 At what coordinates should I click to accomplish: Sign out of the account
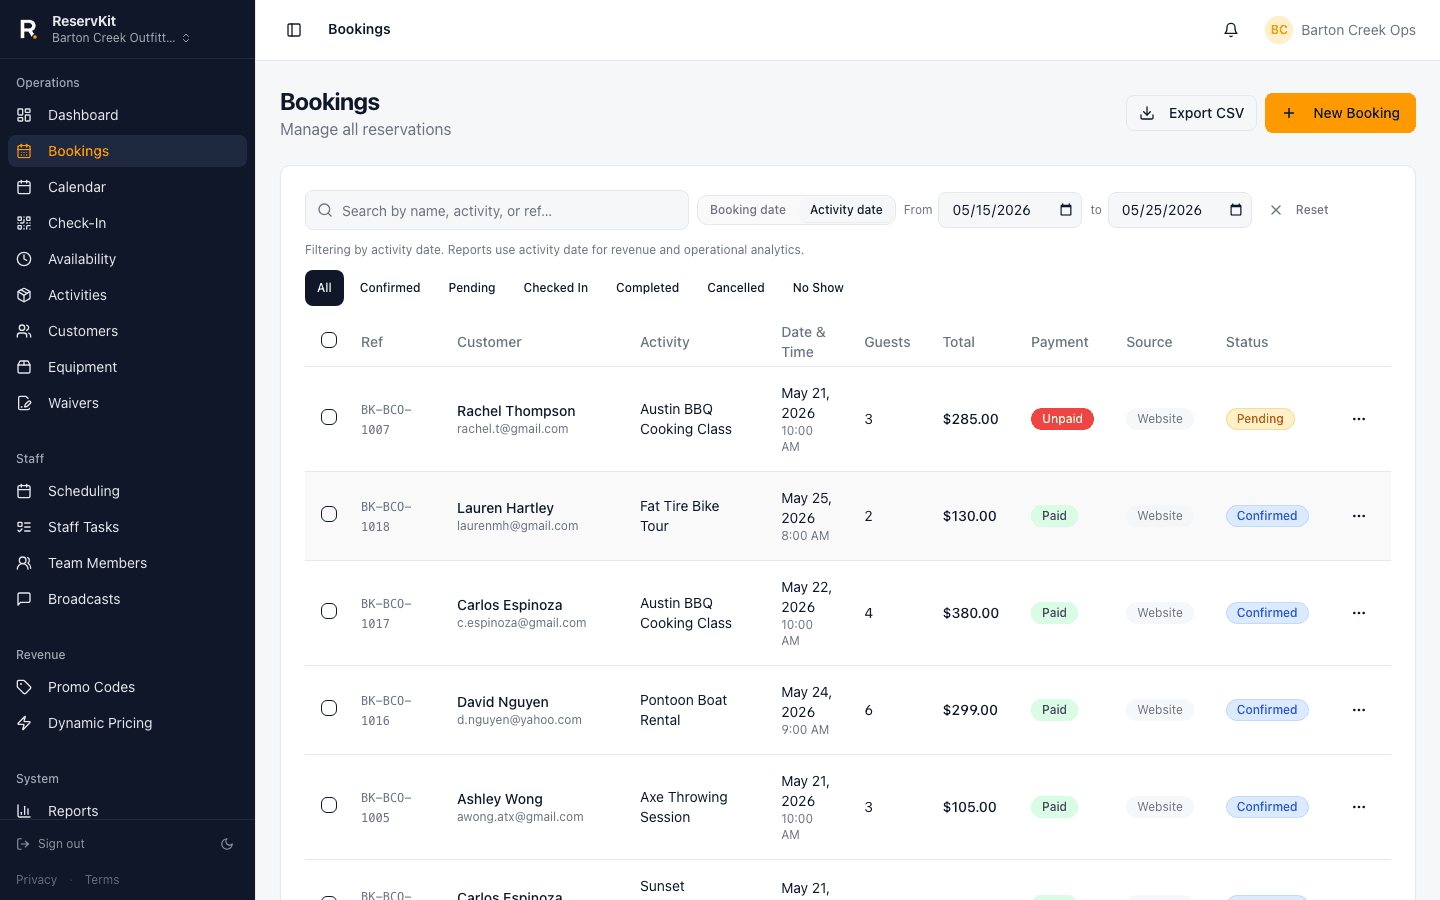coord(51,844)
